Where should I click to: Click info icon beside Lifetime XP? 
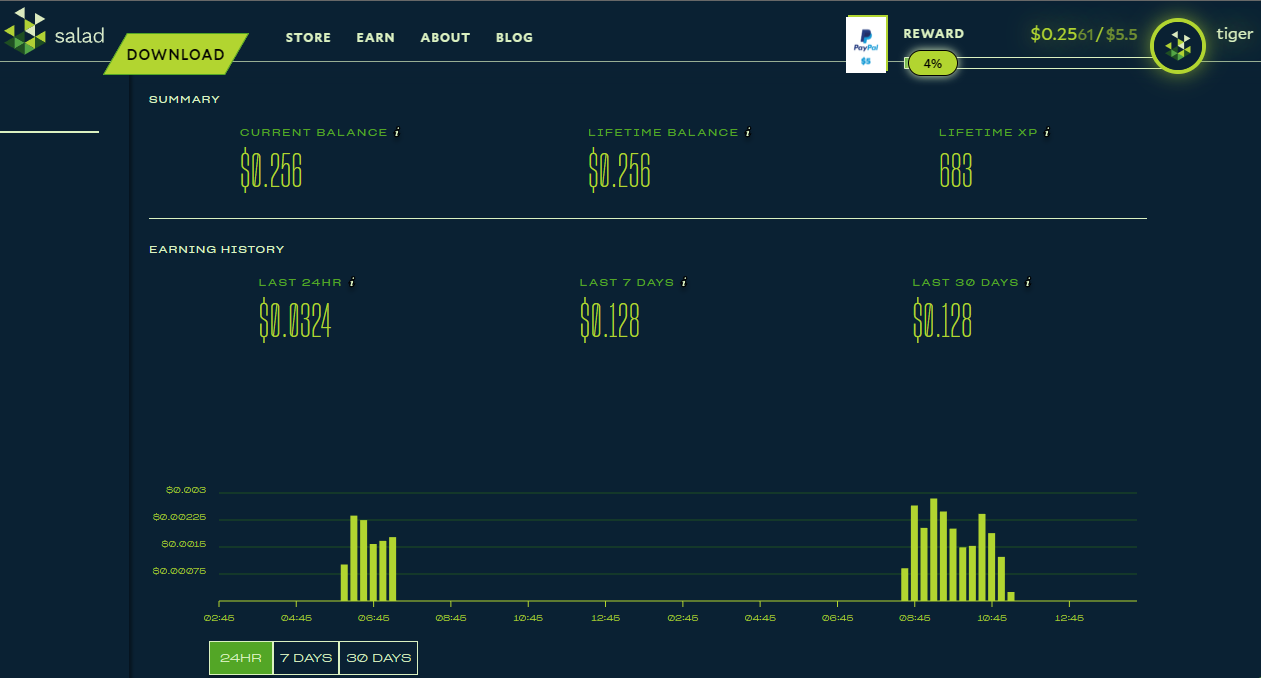click(x=1047, y=132)
